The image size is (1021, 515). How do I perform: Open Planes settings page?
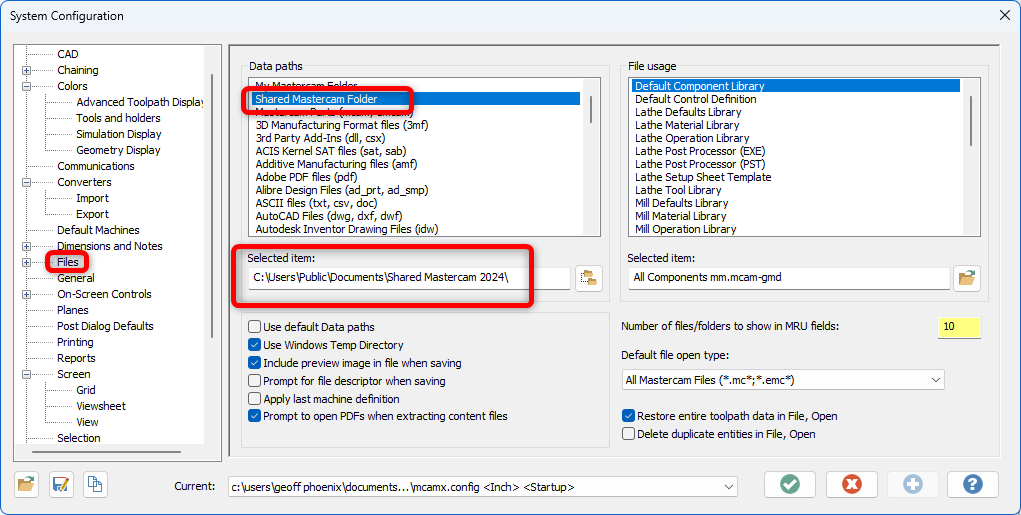[x=72, y=310]
